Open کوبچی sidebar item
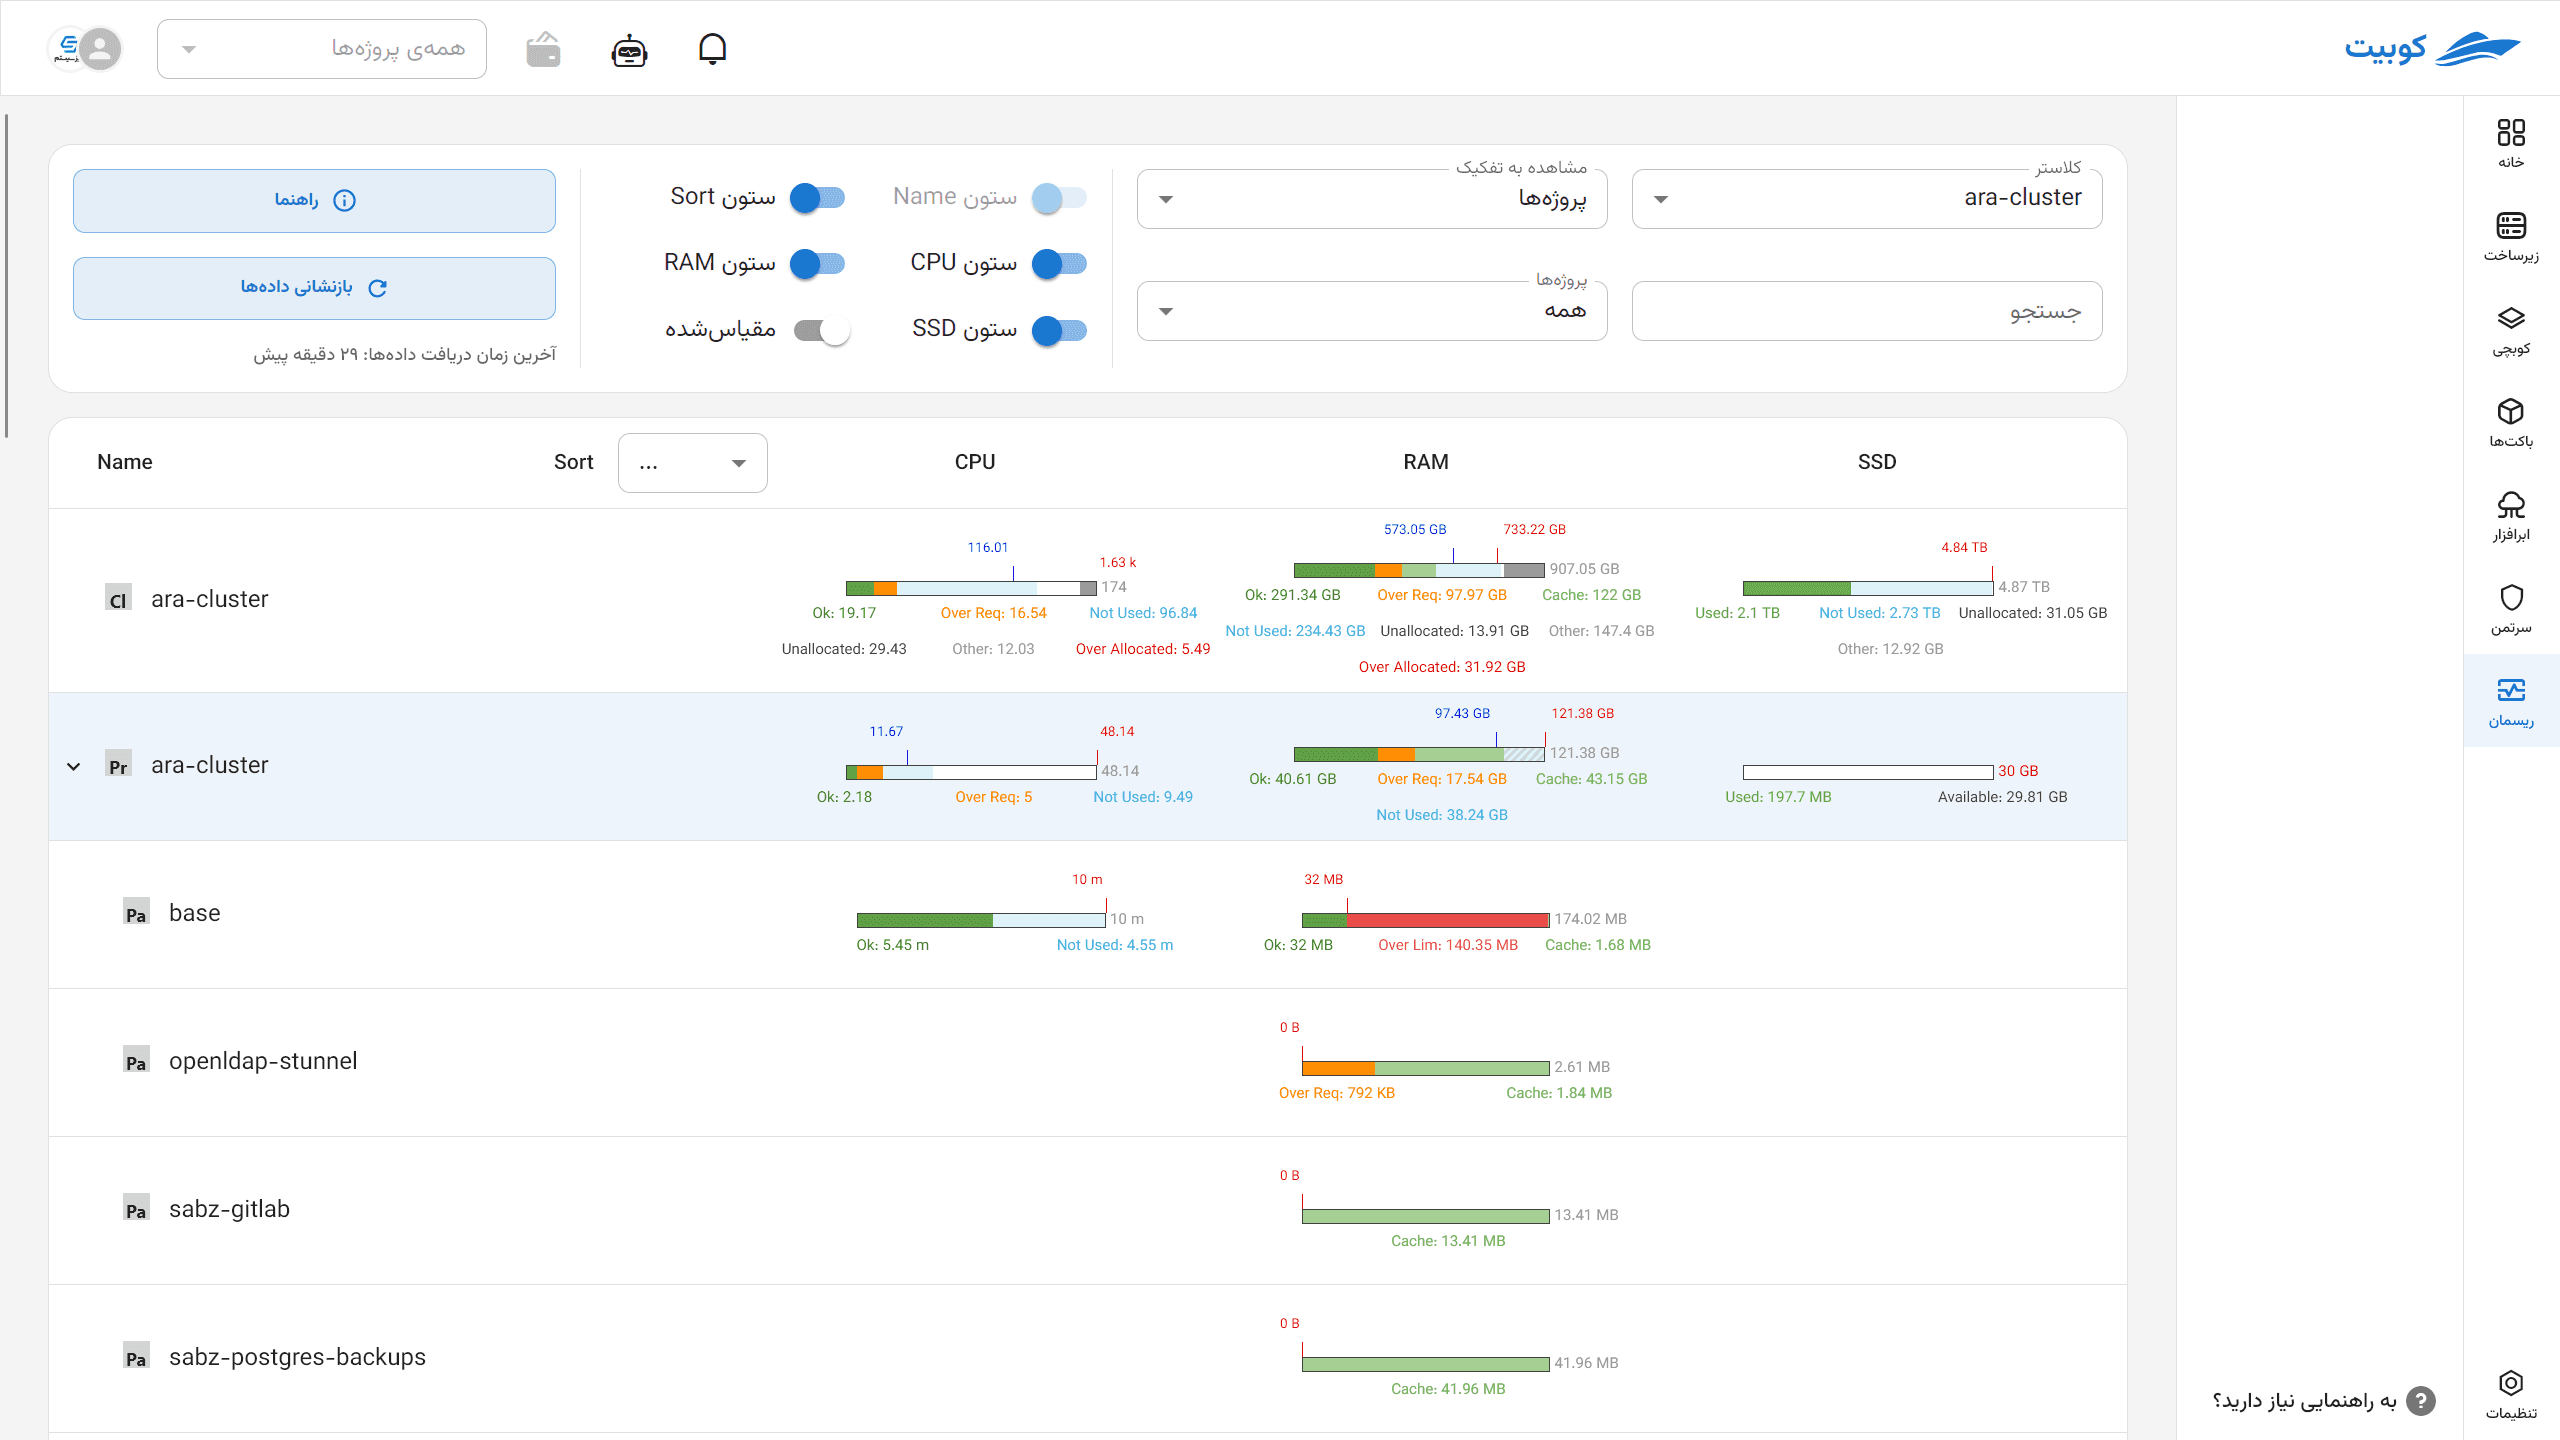This screenshot has width=2560, height=1440. pyautogui.click(x=2511, y=329)
